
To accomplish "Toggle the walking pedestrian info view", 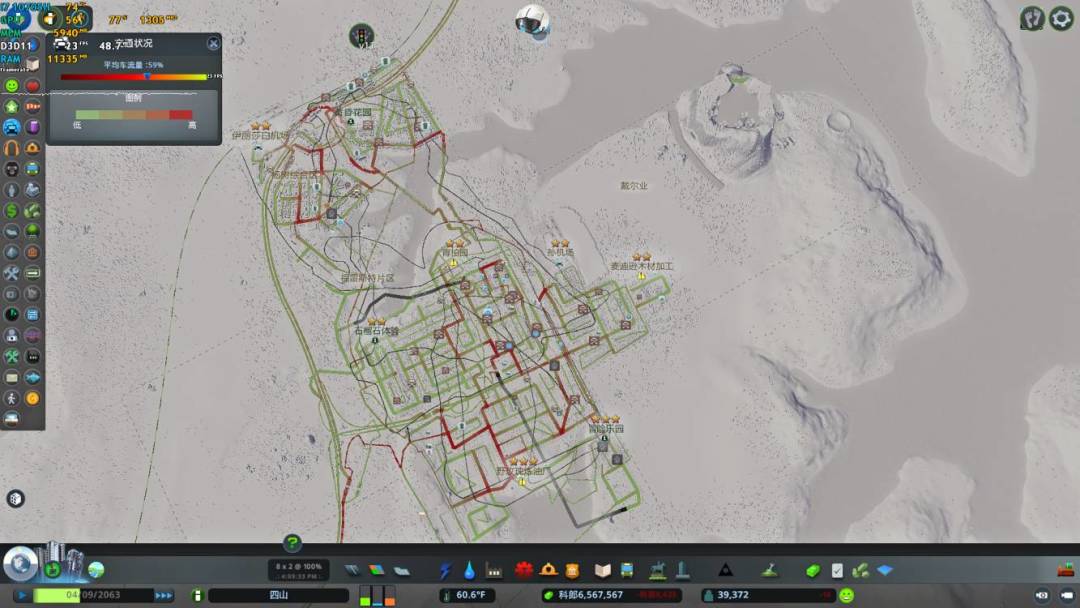I will pyautogui.click(x=12, y=398).
